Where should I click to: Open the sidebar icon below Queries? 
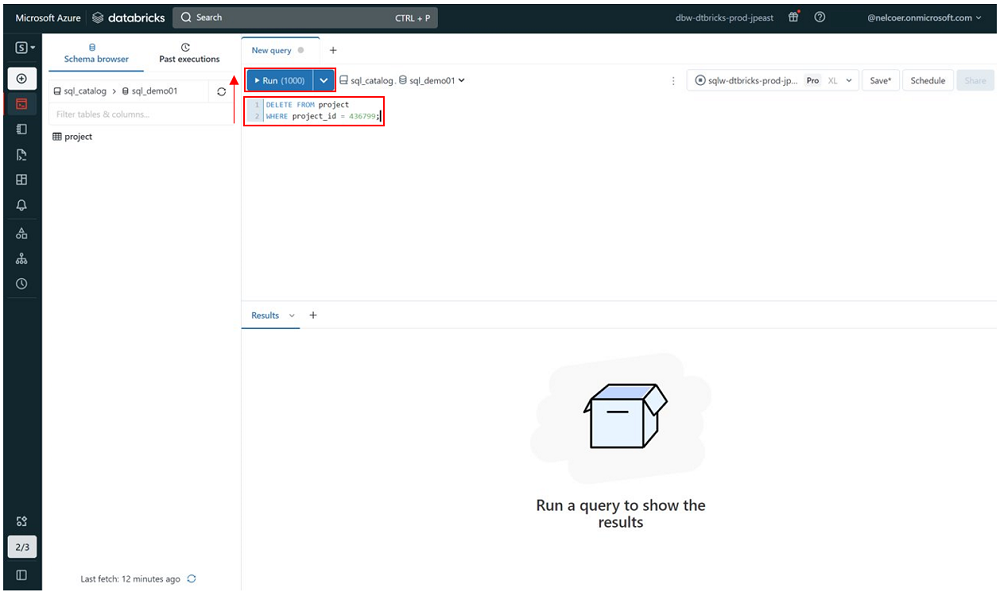click(22, 154)
